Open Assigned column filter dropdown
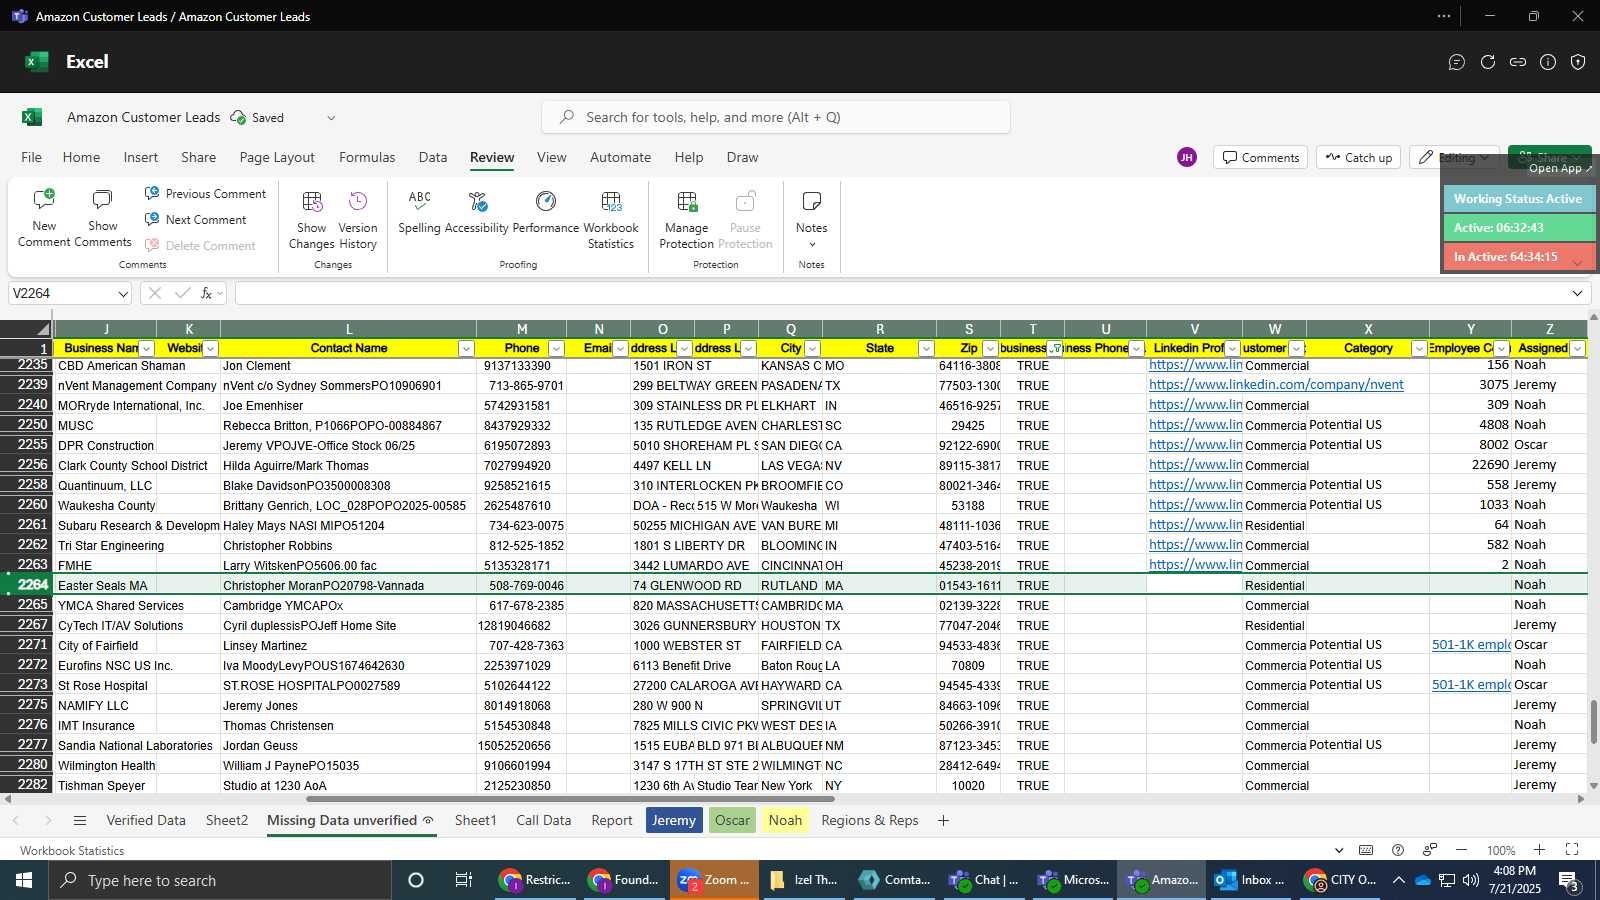Image resolution: width=1600 pixels, height=900 pixels. tap(1577, 348)
